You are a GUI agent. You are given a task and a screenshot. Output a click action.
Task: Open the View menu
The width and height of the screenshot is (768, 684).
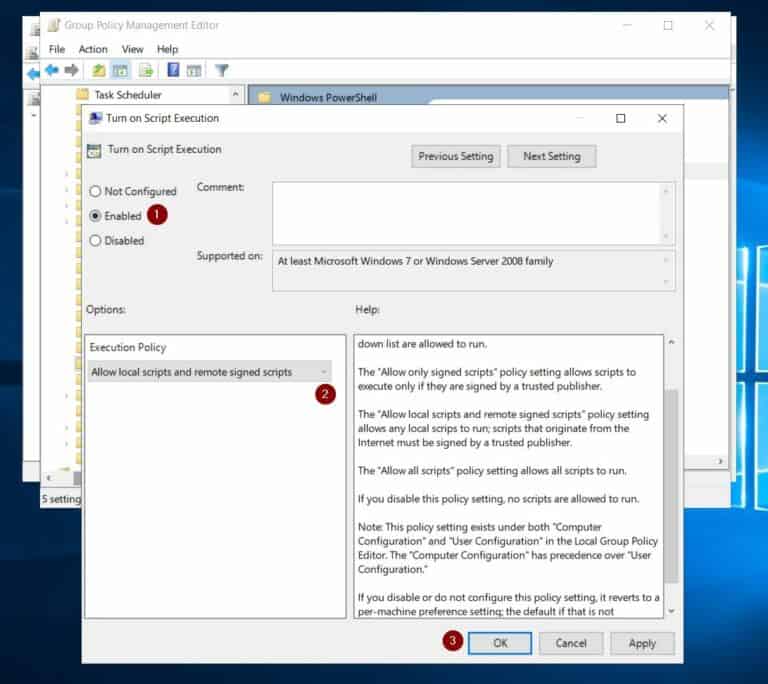[132, 49]
